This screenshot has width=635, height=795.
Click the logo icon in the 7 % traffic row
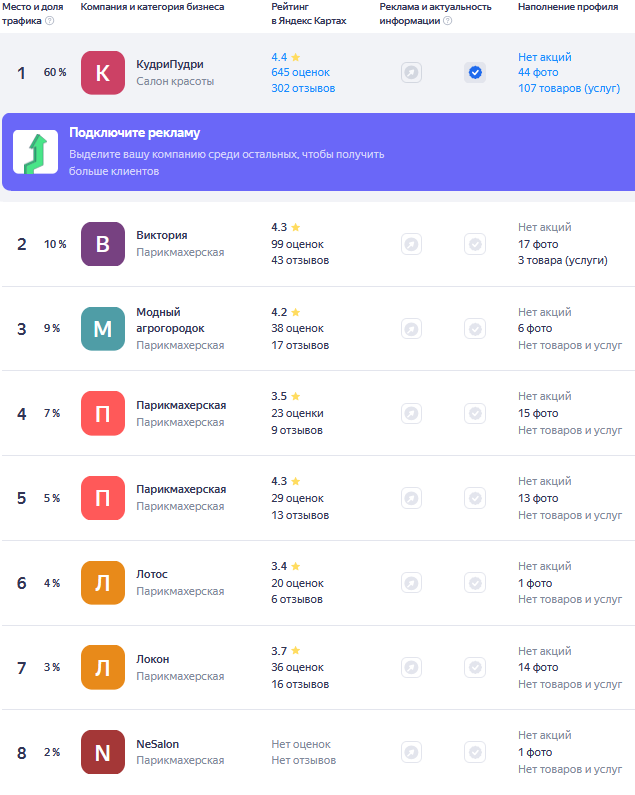103,413
